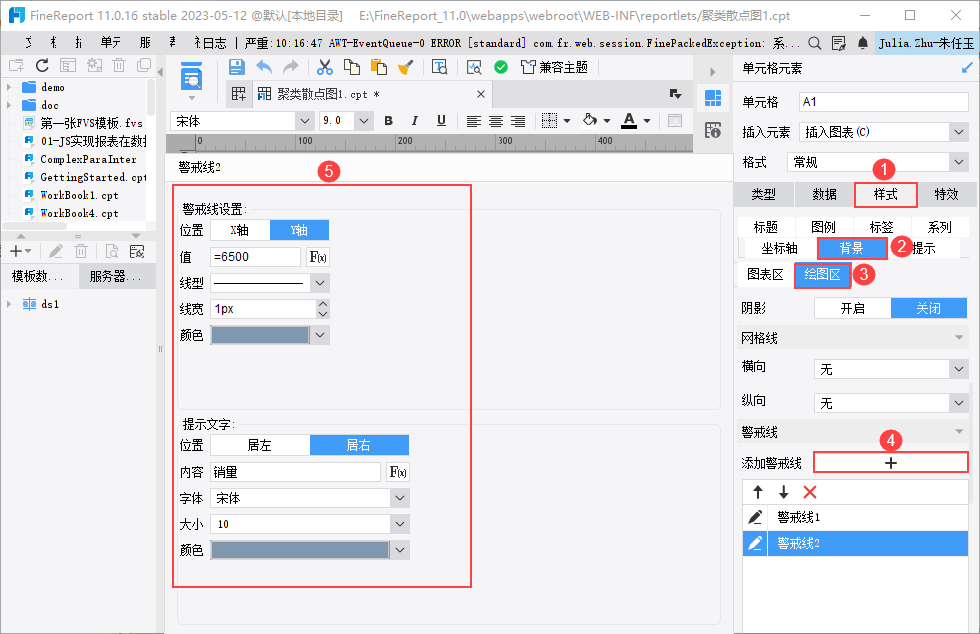This screenshot has height=634, width=980.
Task: Click the green check validation icon
Action: click(501, 67)
